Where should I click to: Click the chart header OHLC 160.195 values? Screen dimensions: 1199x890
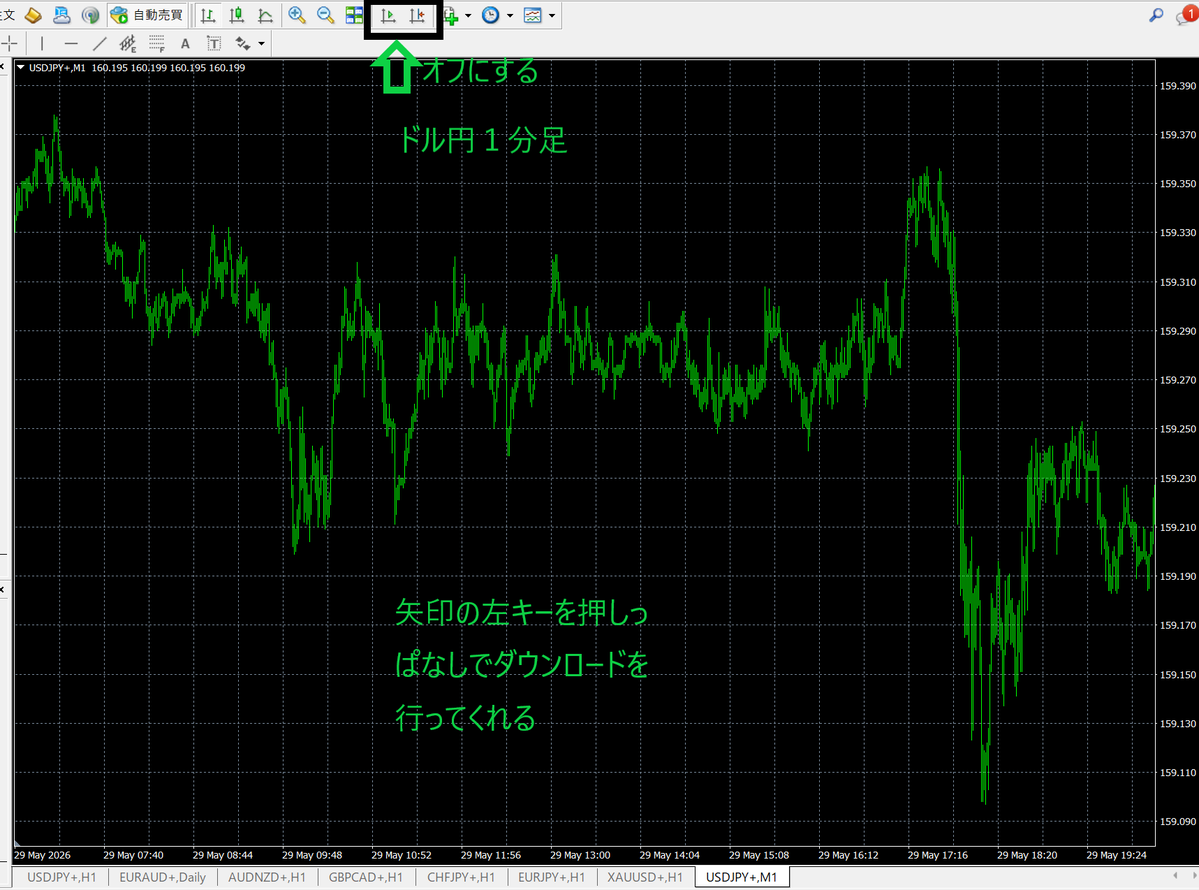168,68
